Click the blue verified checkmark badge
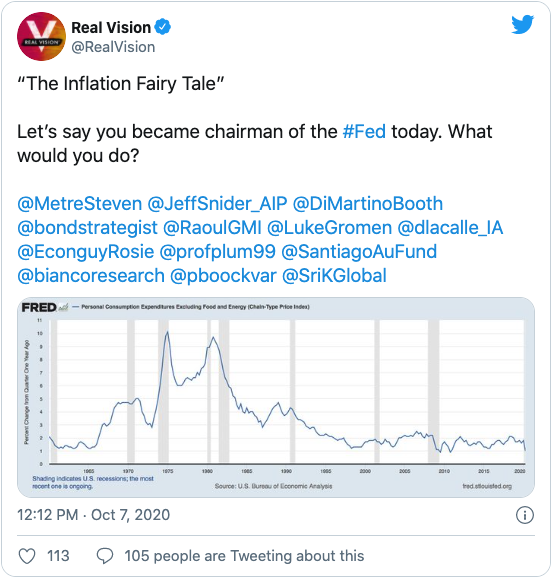This screenshot has height=579, width=553. pos(162,27)
